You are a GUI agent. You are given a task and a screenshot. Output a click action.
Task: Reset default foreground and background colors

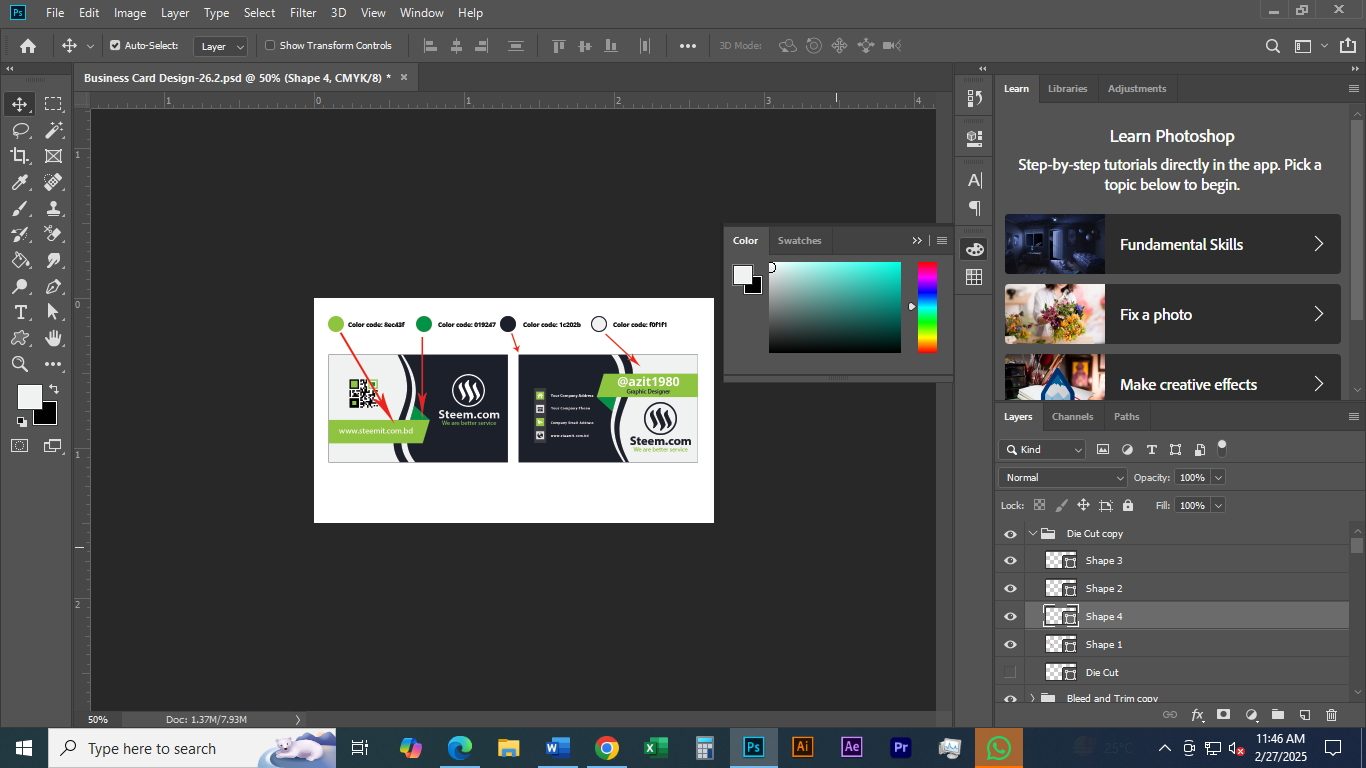tap(21, 421)
